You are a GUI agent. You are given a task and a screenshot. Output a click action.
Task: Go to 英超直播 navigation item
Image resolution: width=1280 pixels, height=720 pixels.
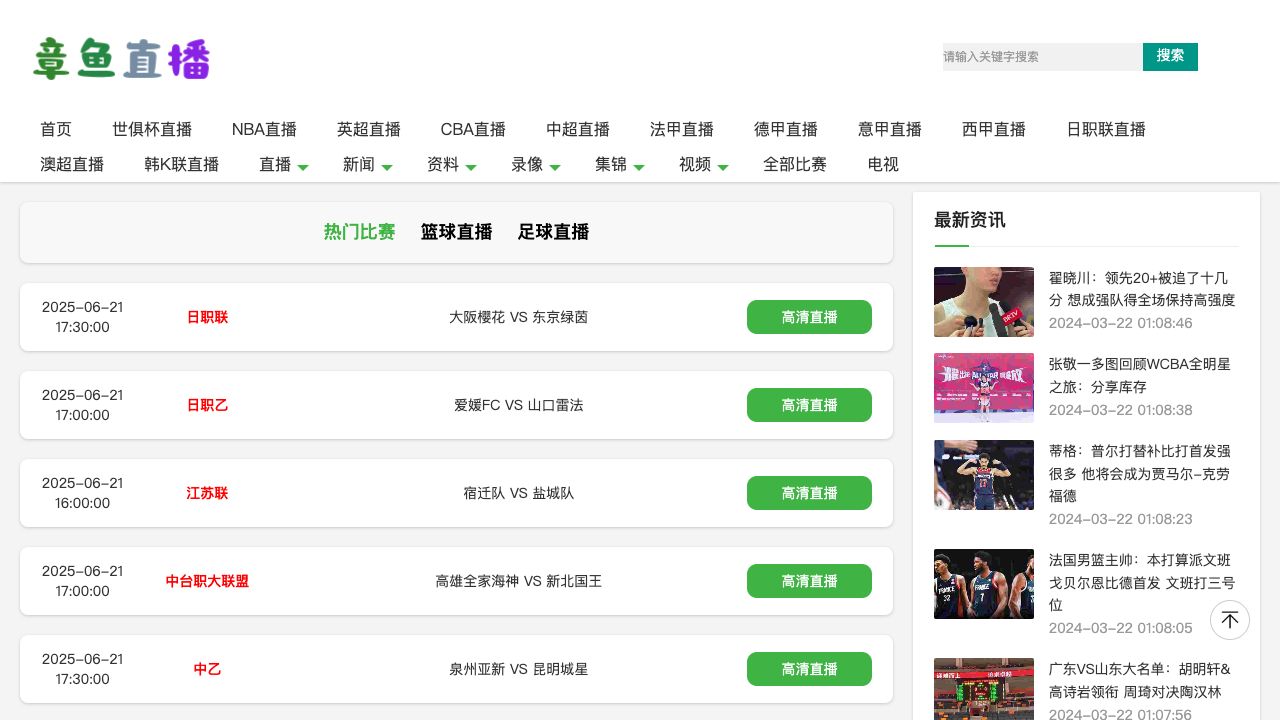pos(368,130)
